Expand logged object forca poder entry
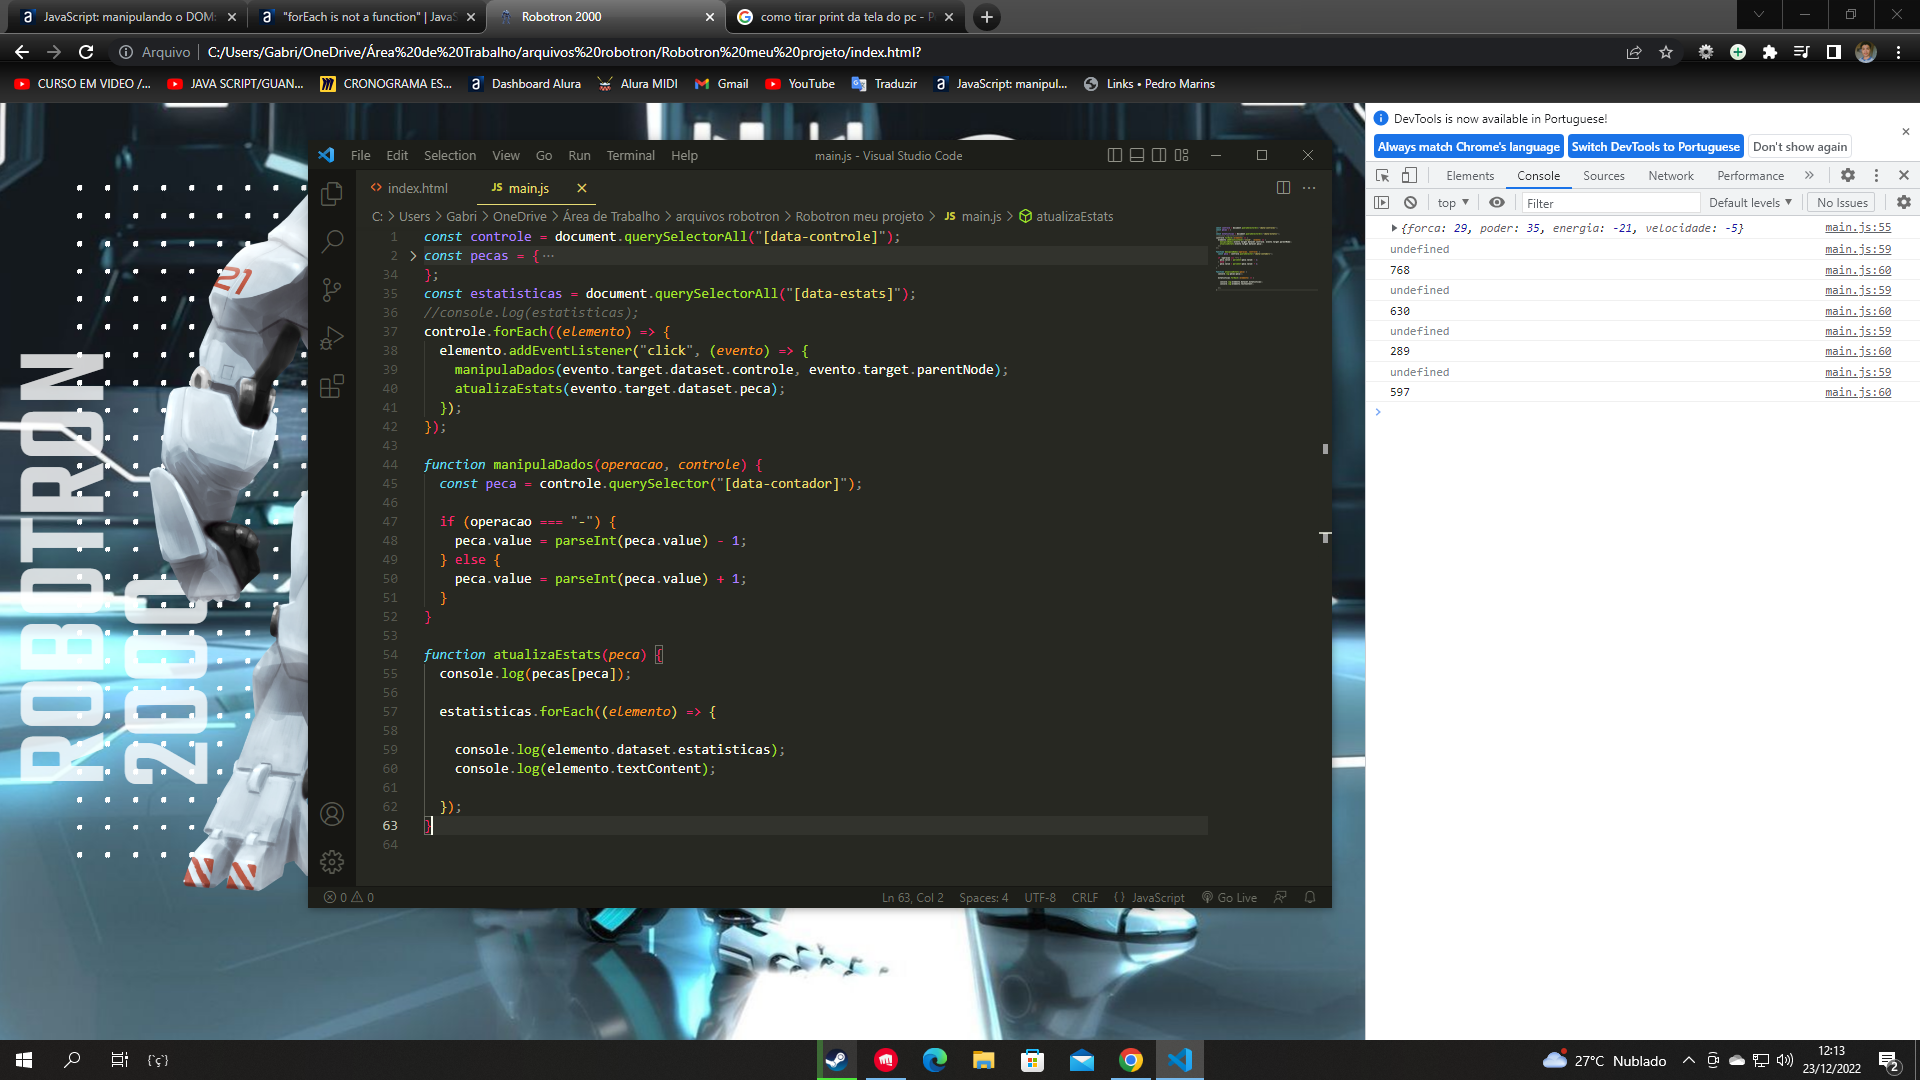The width and height of the screenshot is (1920, 1080). pos(1394,228)
